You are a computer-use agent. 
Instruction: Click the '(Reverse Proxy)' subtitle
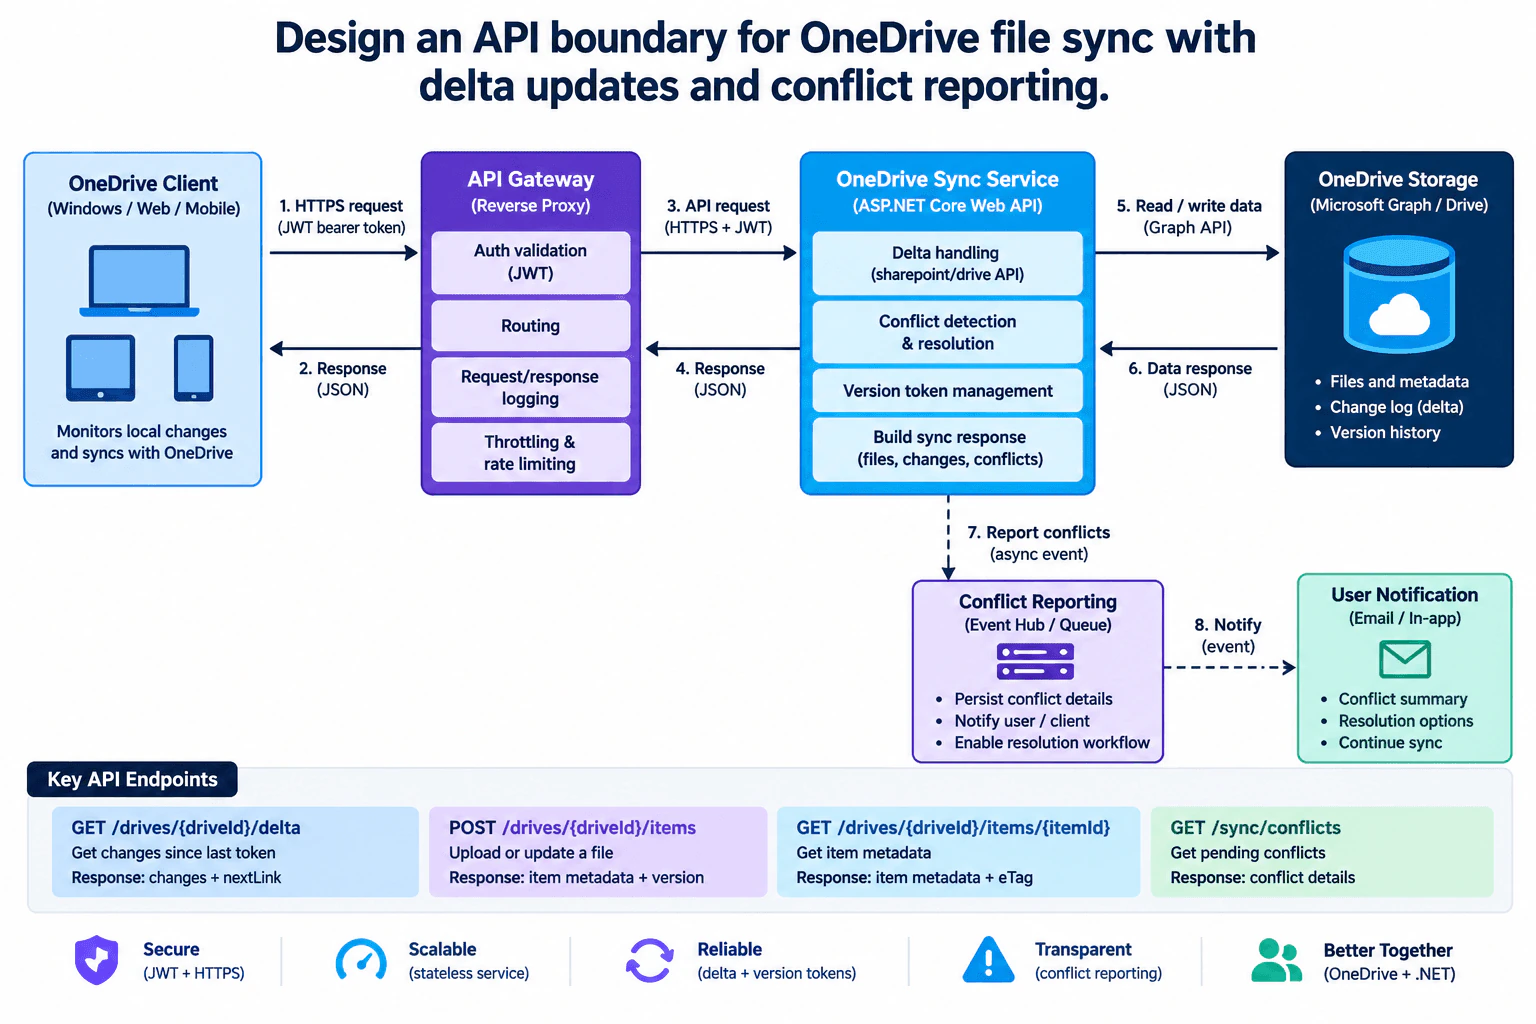pyautogui.click(x=531, y=206)
